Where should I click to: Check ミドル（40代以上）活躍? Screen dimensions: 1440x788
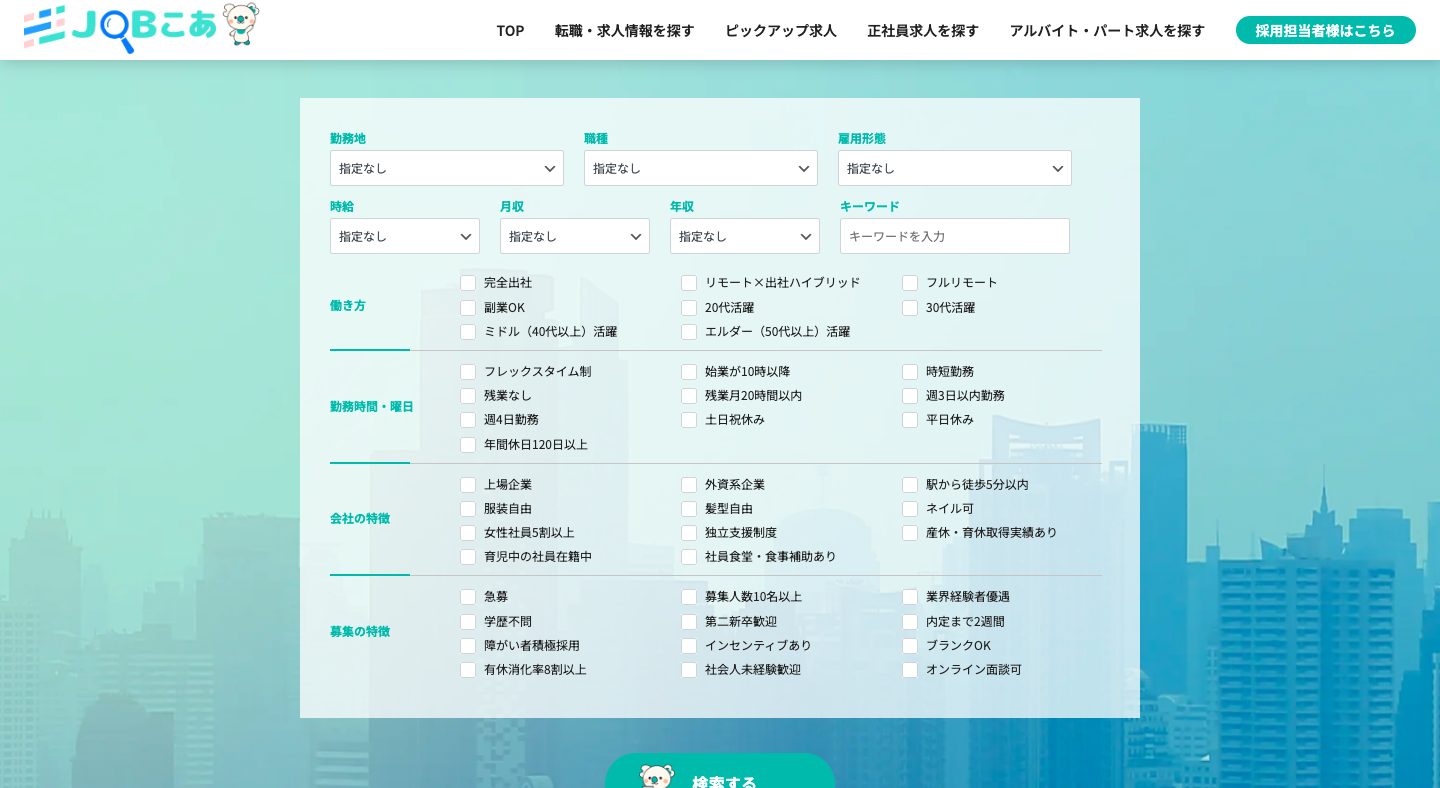coord(468,332)
